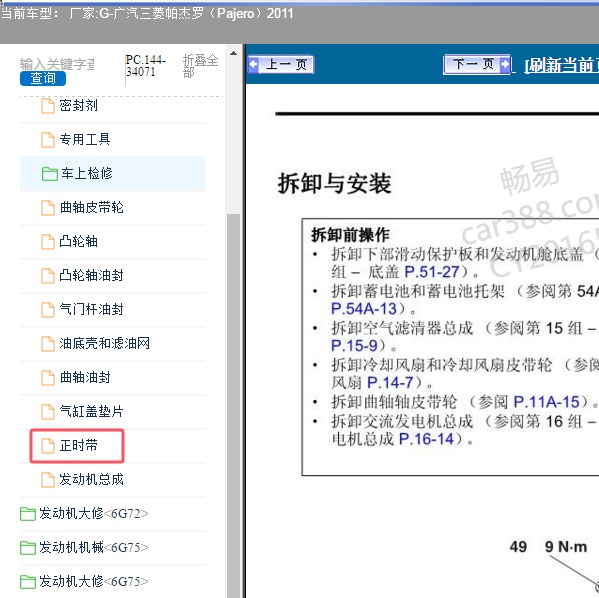Open the P.51-27 page reference link
This screenshot has width=599, height=598.
(432, 272)
